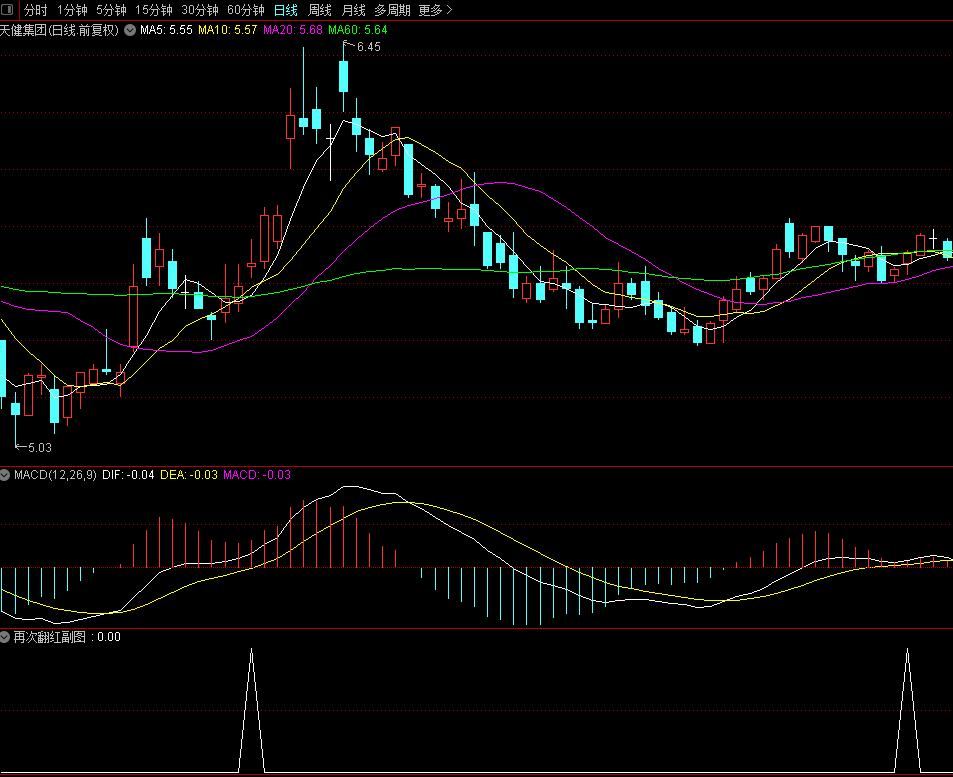Switch to 月线 monthly chart
Image resolution: width=953 pixels, height=777 pixels.
coord(353,10)
